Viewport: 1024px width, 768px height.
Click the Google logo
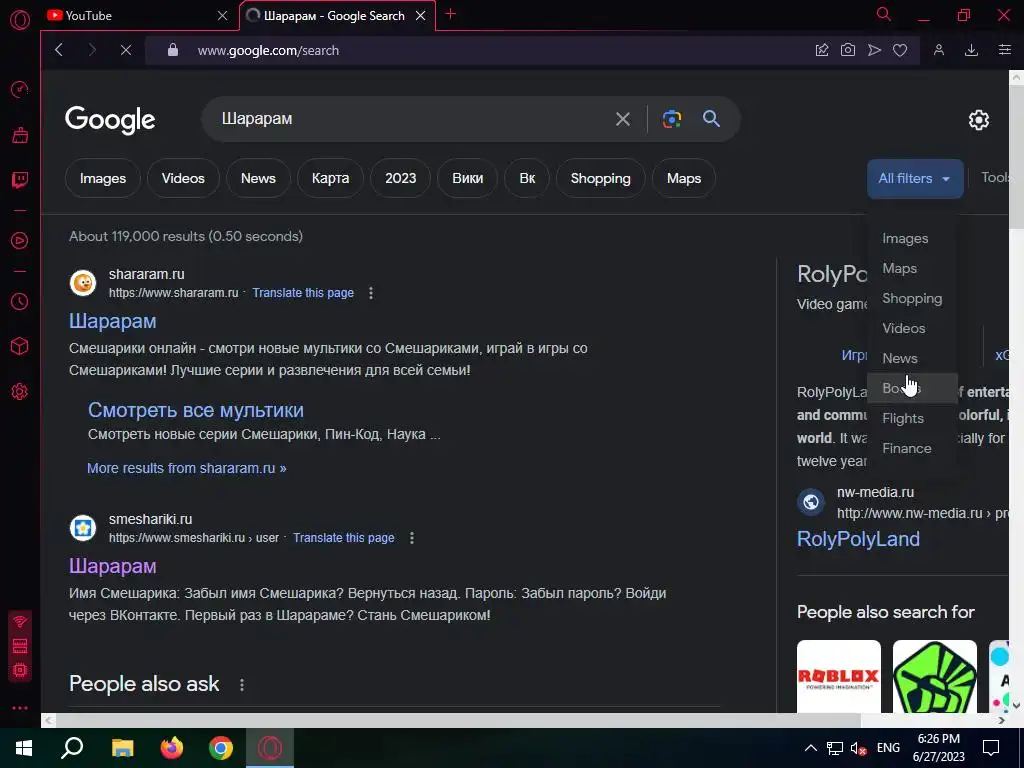point(110,120)
